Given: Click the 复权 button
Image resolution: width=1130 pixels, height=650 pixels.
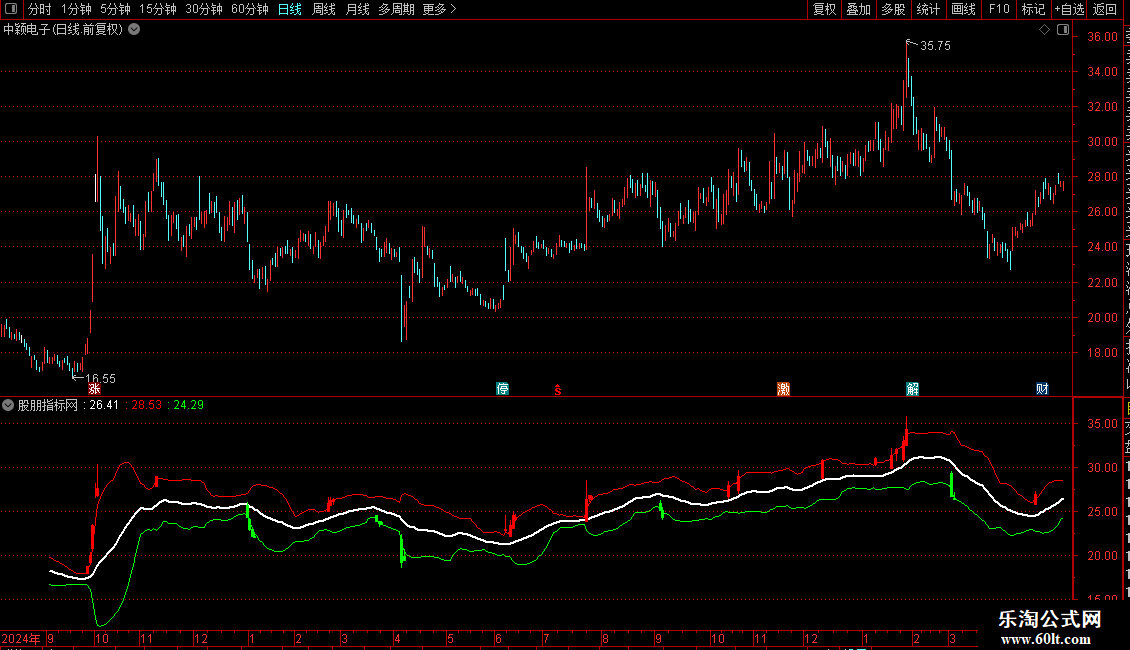Looking at the screenshot, I should (824, 9).
